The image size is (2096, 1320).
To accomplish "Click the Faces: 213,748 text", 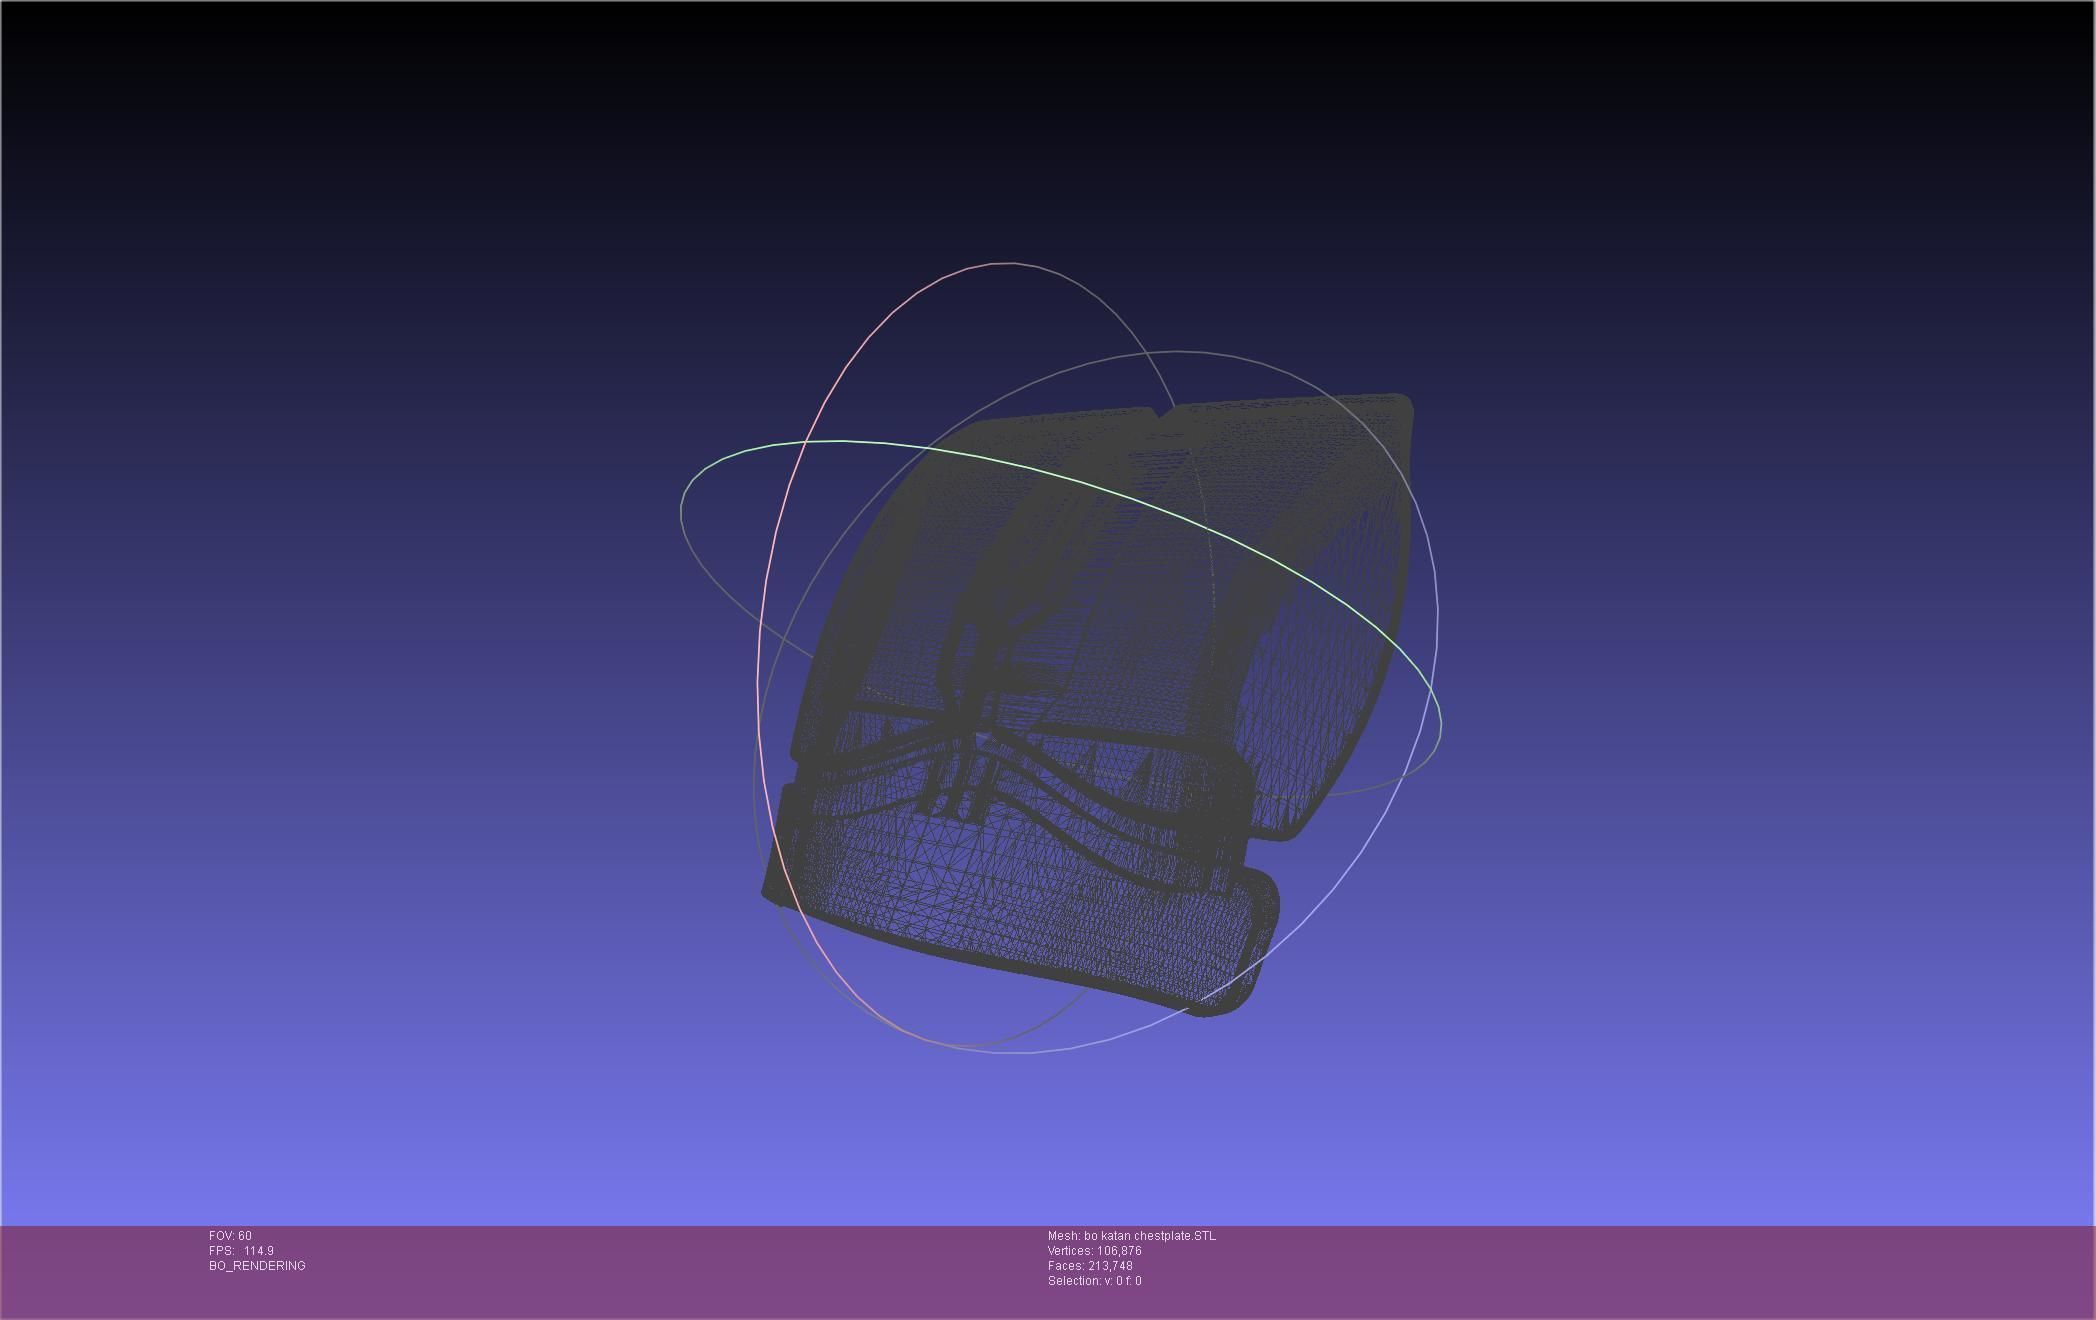I will (x=1090, y=1266).
